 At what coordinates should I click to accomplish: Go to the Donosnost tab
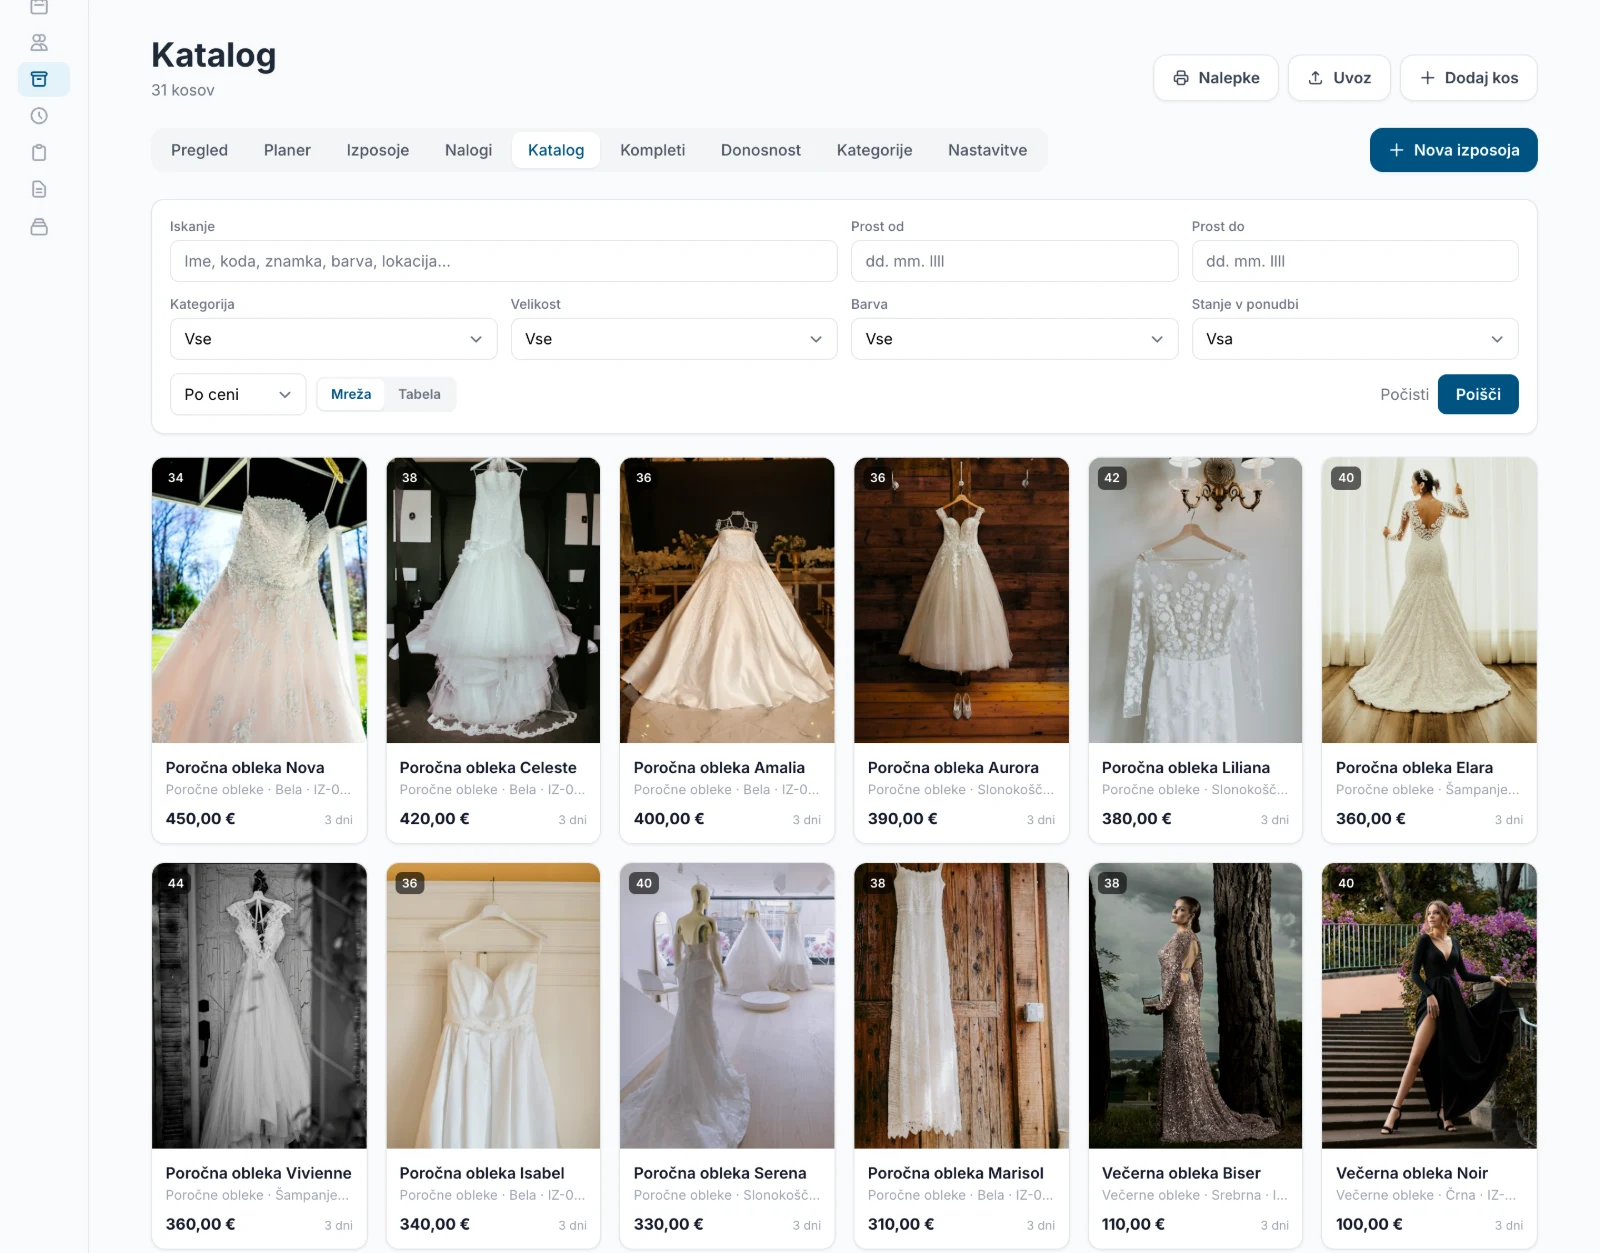[x=761, y=150]
